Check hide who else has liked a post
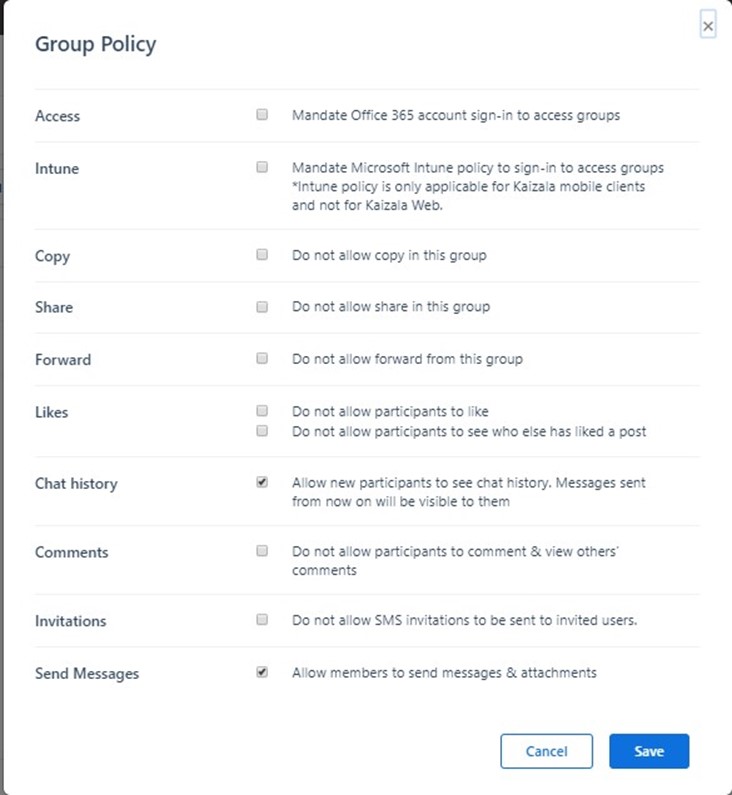 (x=262, y=431)
